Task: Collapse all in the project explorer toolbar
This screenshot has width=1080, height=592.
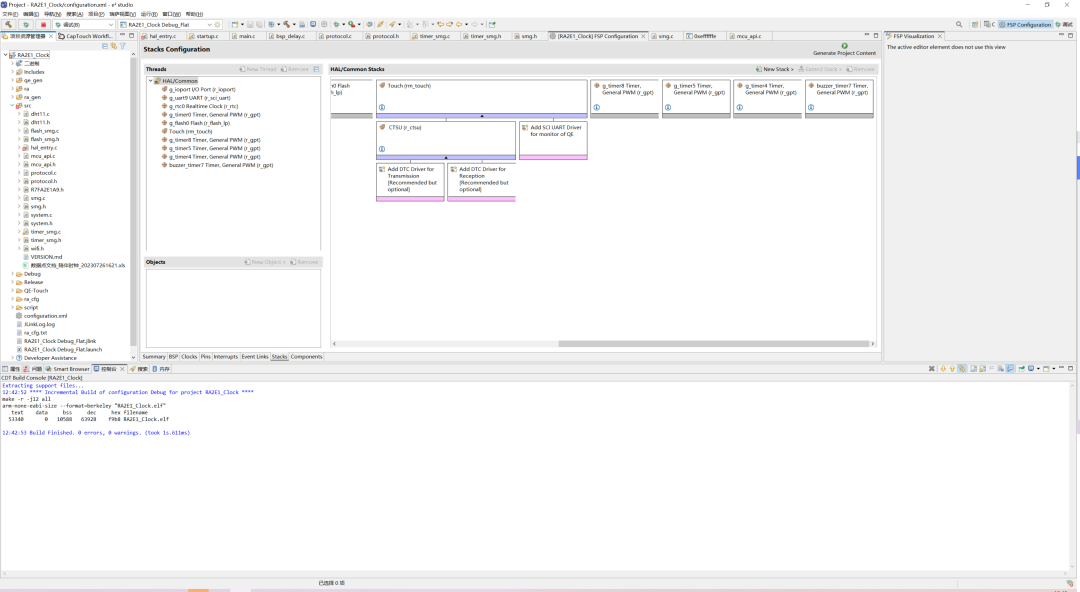Action: coord(105,46)
